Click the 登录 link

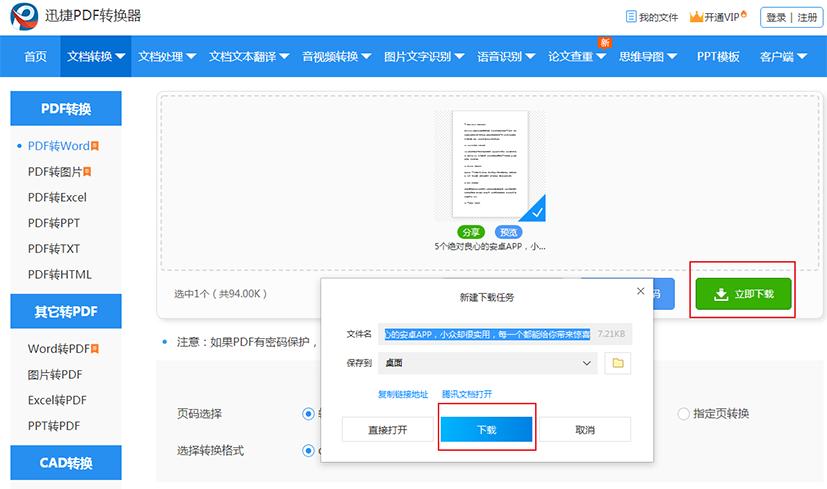(776, 17)
